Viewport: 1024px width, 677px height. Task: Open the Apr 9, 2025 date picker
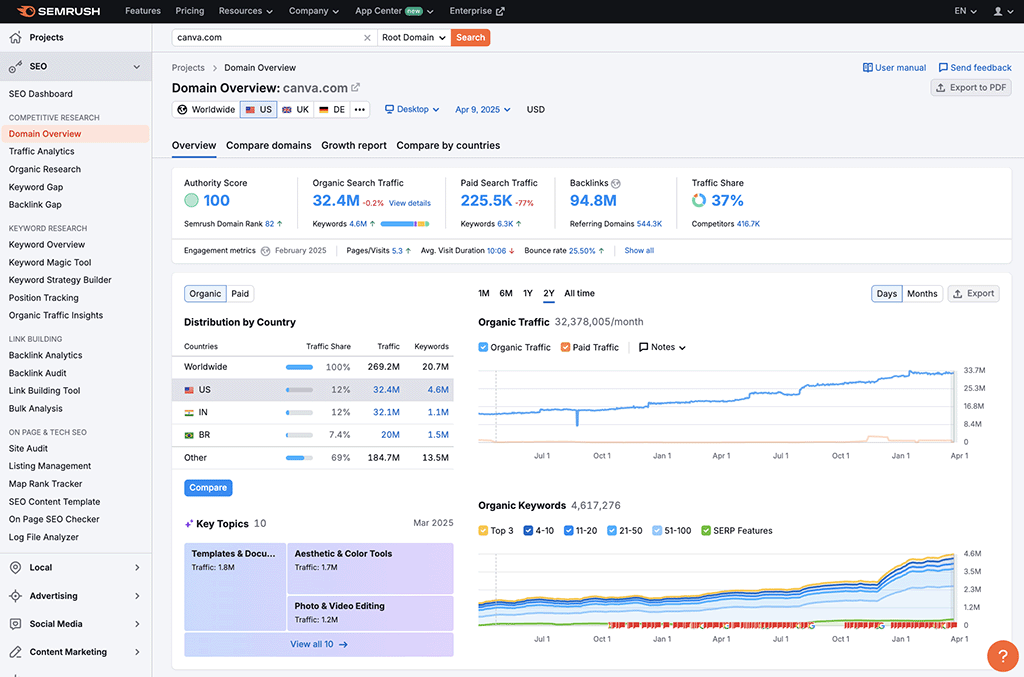point(482,110)
